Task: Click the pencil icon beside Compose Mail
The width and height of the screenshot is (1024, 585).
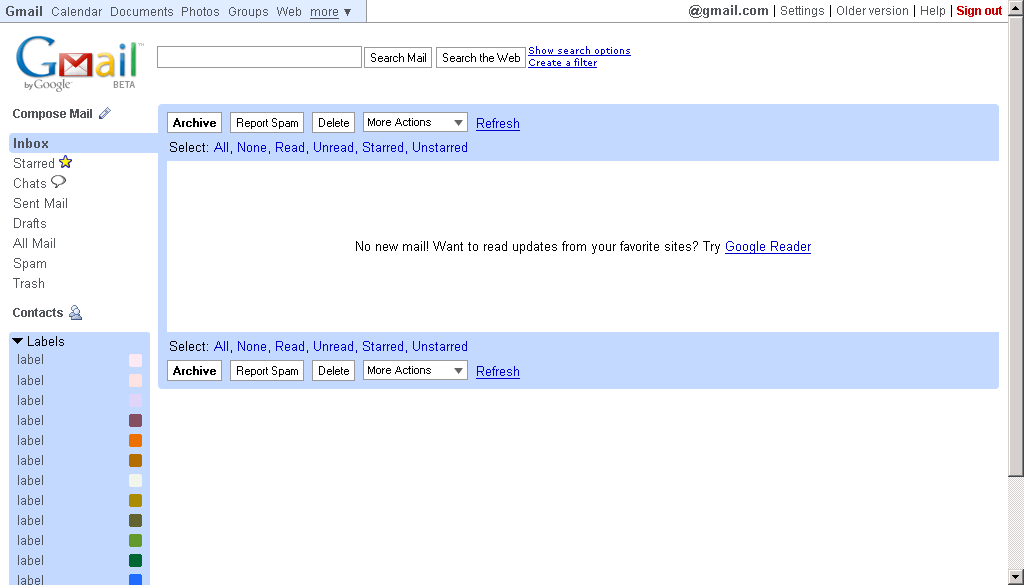Action: tap(104, 114)
